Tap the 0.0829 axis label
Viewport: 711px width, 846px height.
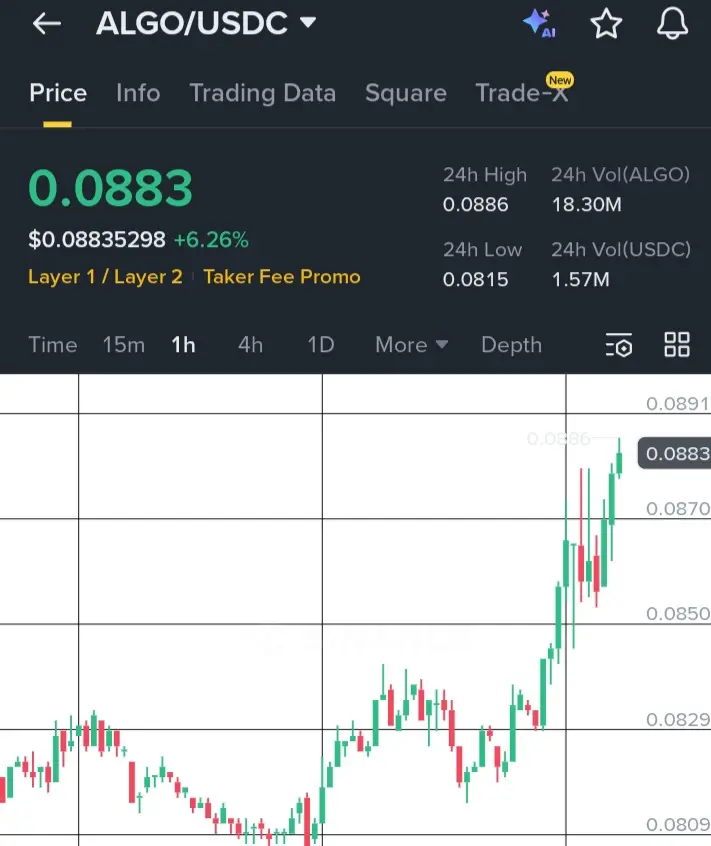pyautogui.click(x=678, y=719)
